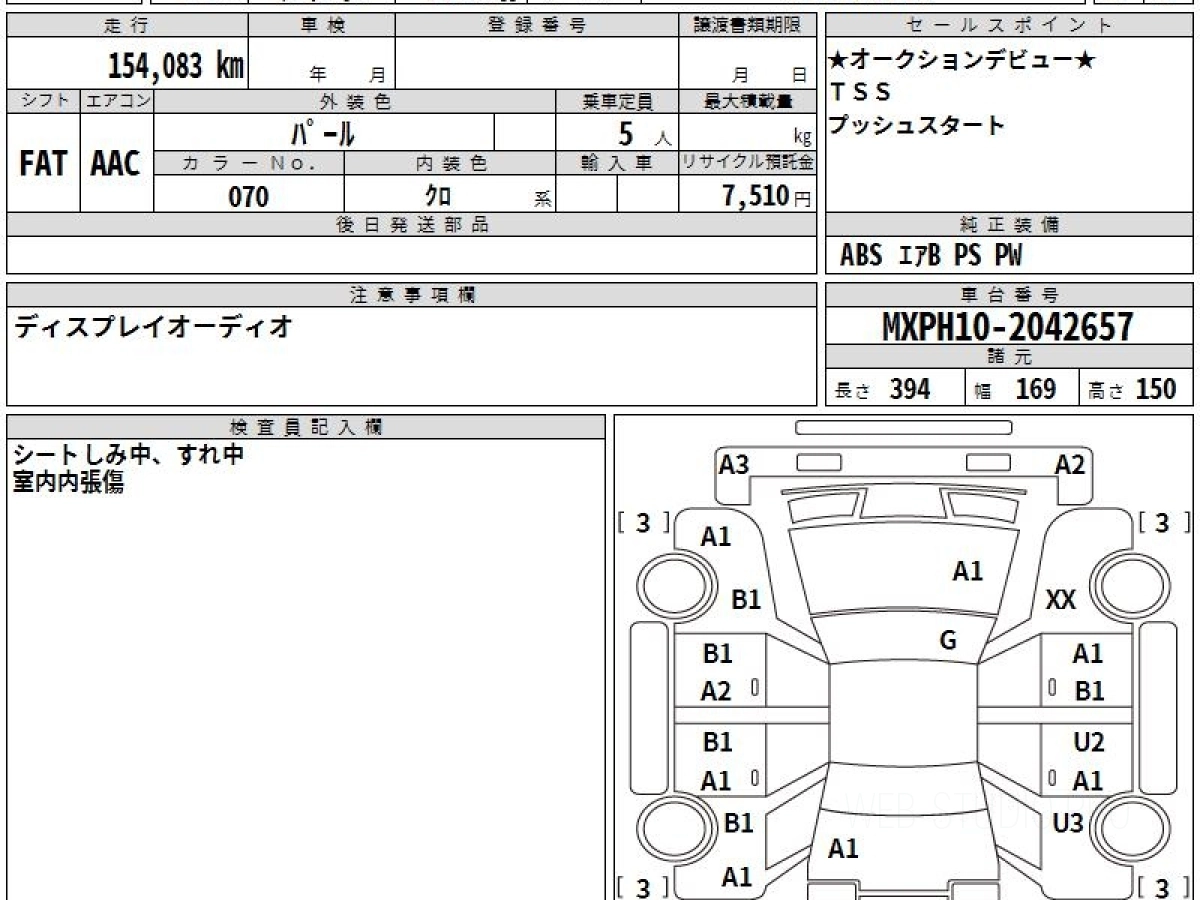
Task: Click the 輸入車 header cell
Action: (617, 163)
